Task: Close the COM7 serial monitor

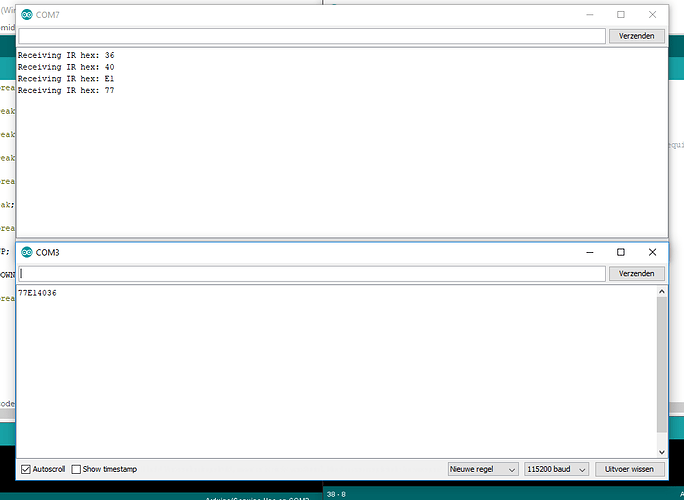Action: (x=652, y=15)
